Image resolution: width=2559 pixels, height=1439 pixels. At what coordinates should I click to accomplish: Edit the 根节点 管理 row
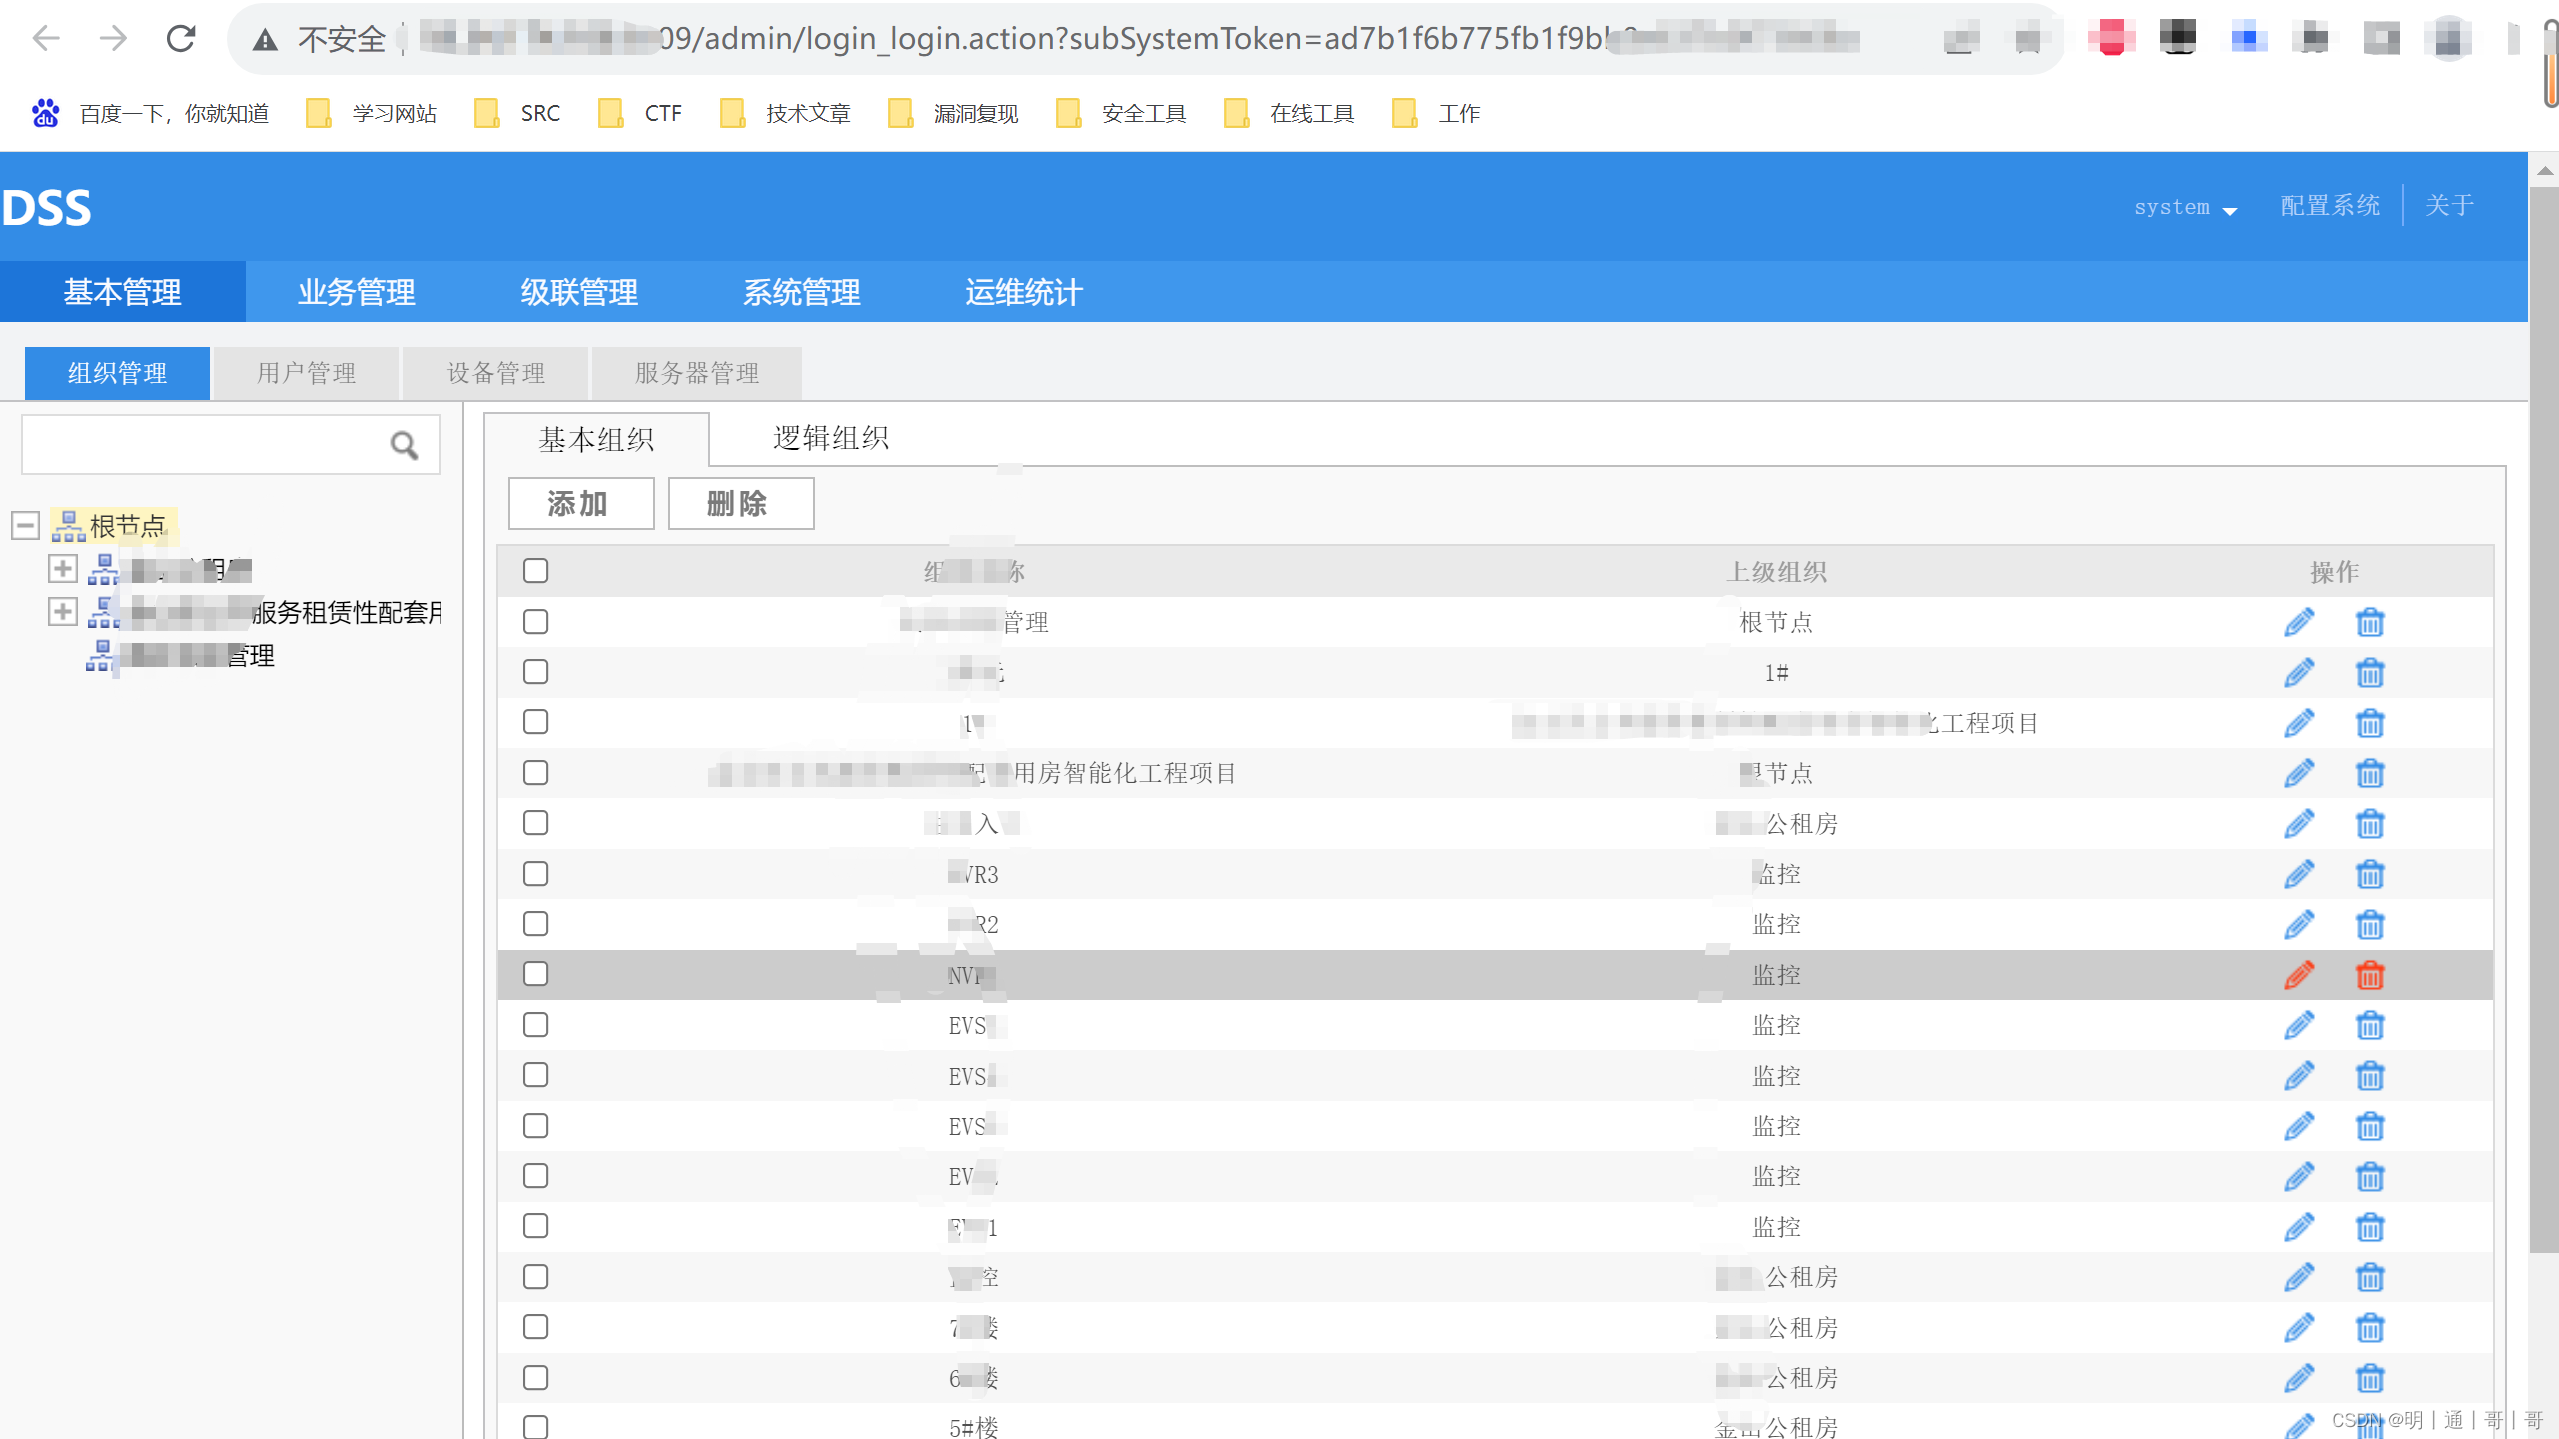(x=2299, y=622)
